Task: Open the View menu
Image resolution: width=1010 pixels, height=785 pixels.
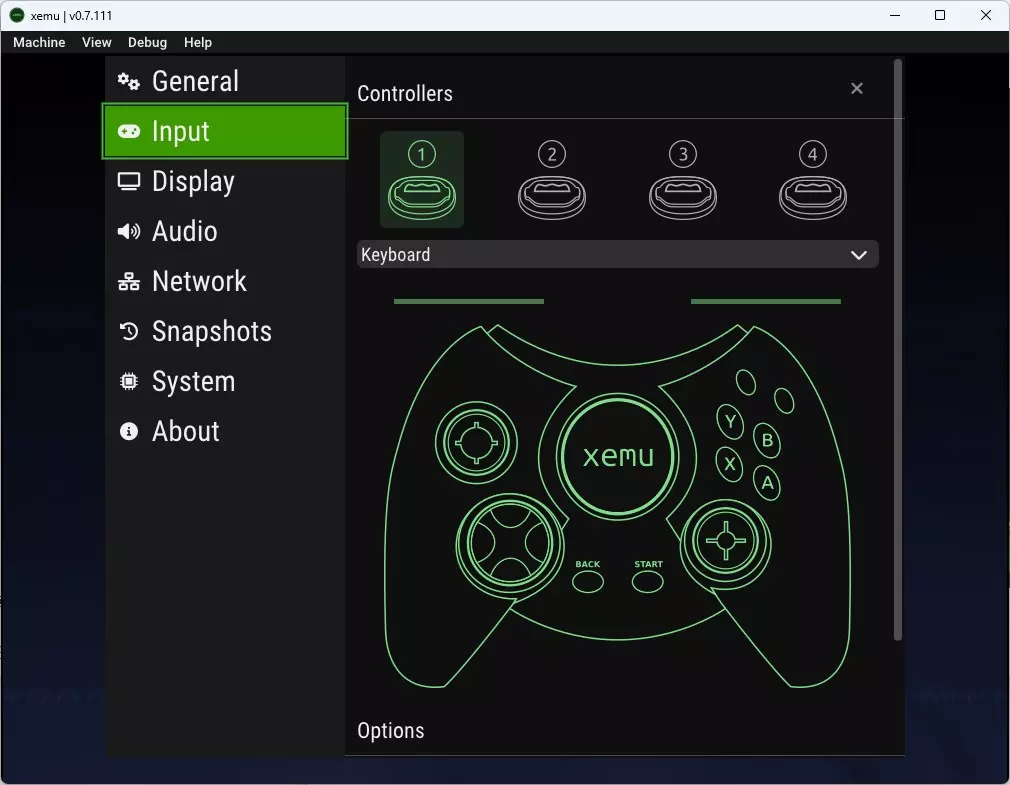Action: (x=97, y=43)
